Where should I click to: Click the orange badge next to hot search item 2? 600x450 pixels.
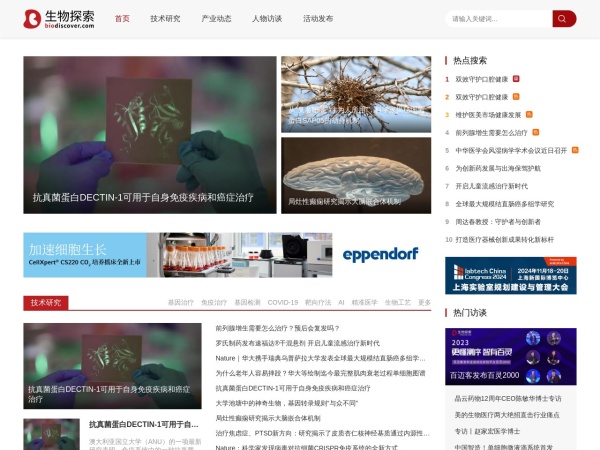[516, 96]
